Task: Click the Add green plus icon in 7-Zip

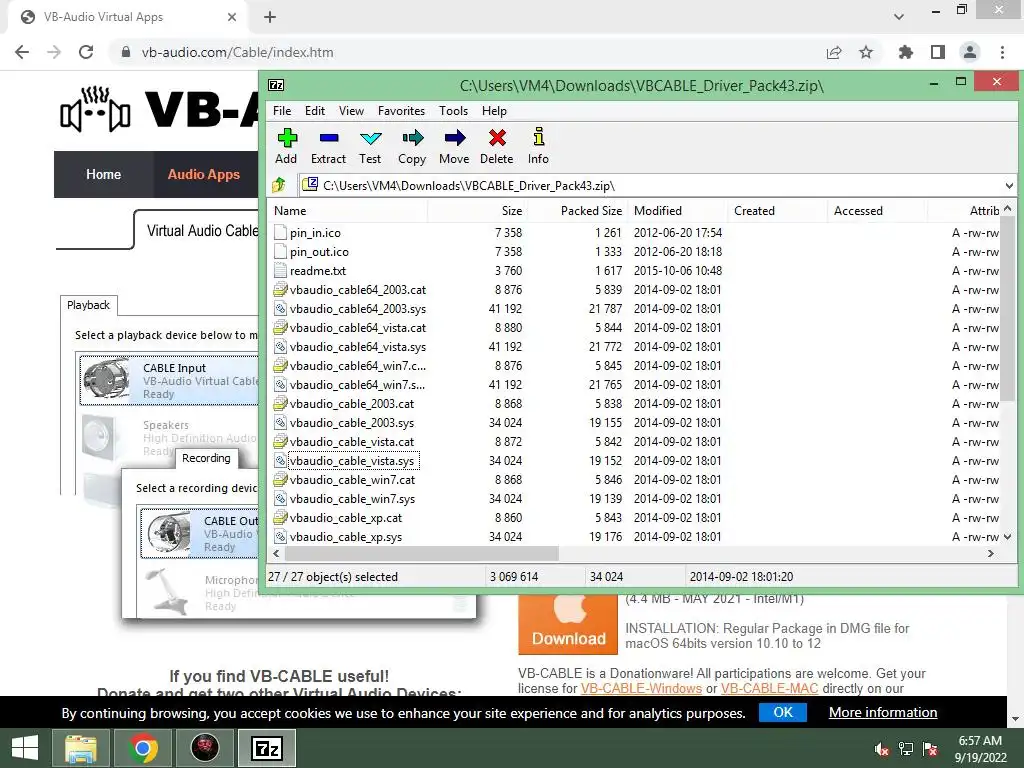Action: pos(287,138)
